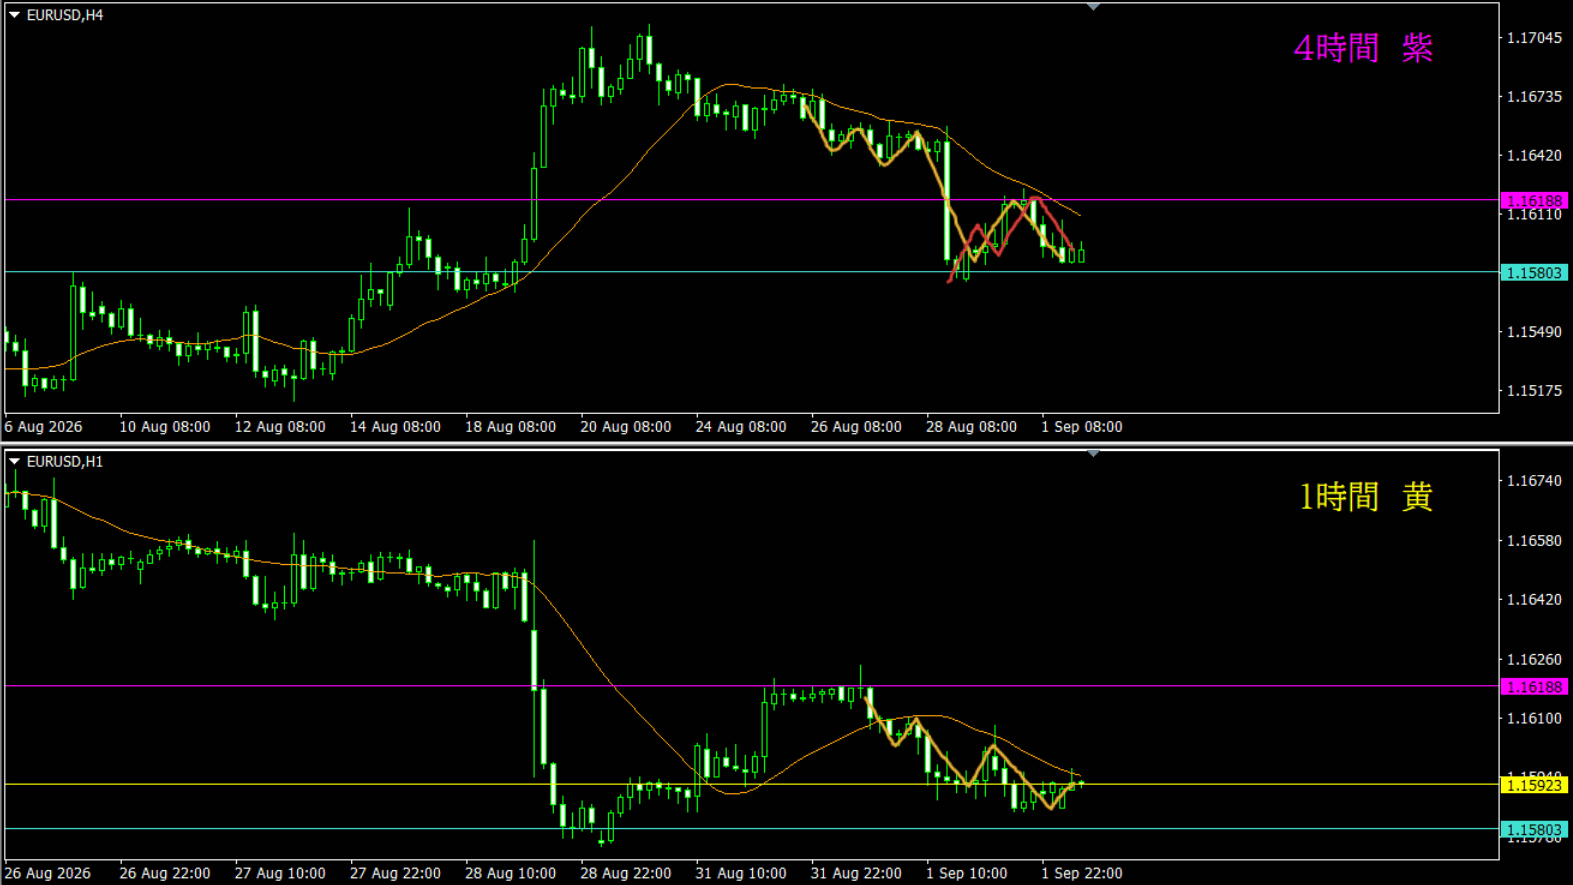Click the 1.16740 price scale label on H1
Viewport: 1573px width, 885px height.
point(1534,481)
